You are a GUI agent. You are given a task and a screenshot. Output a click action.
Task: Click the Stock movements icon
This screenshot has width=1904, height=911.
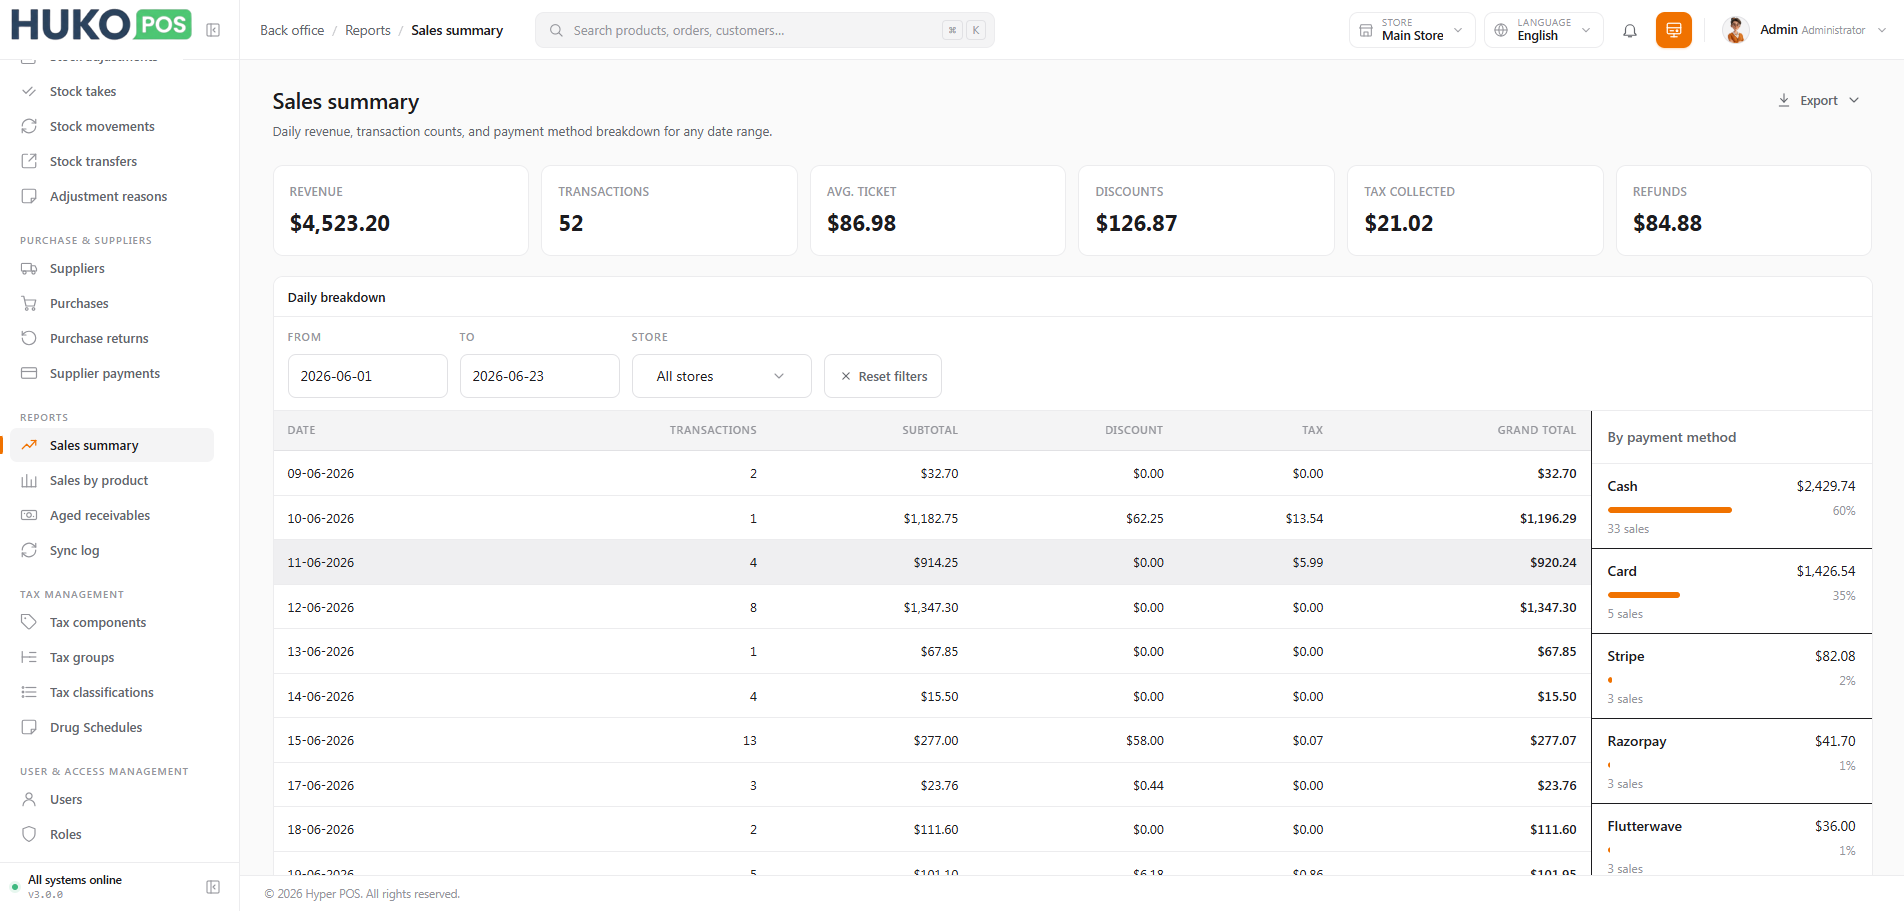click(x=29, y=126)
